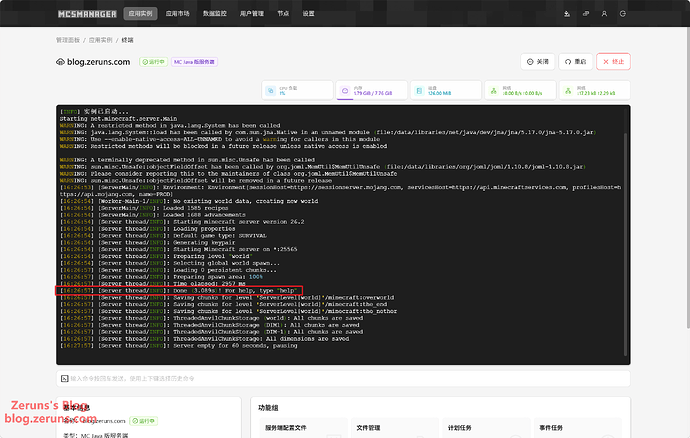This screenshot has height=438, width=690.
Task: Go to the 节点 page
Action: pos(283,14)
